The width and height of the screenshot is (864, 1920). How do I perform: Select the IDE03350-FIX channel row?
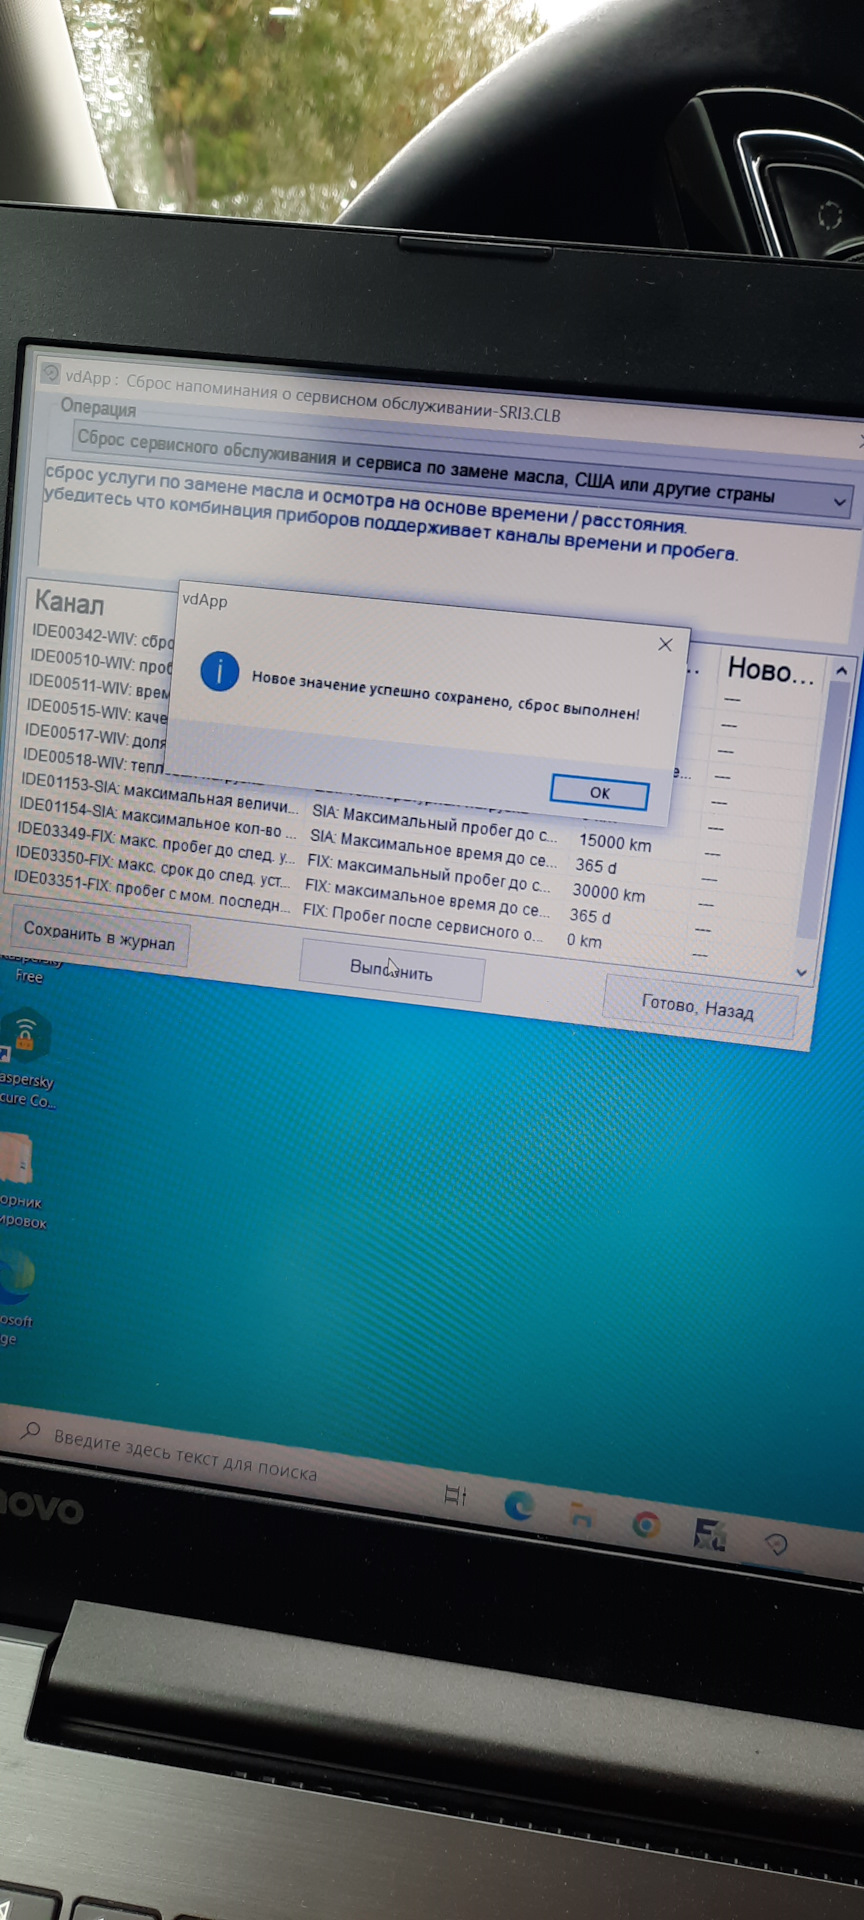pyautogui.click(x=152, y=867)
